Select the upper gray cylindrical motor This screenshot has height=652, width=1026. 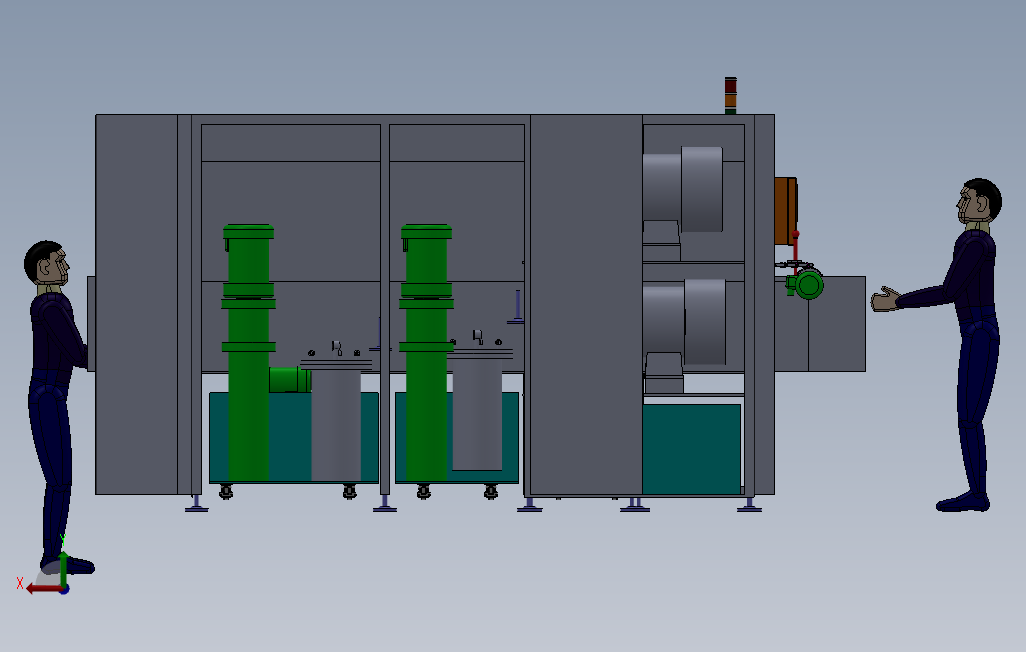pyautogui.click(x=682, y=190)
